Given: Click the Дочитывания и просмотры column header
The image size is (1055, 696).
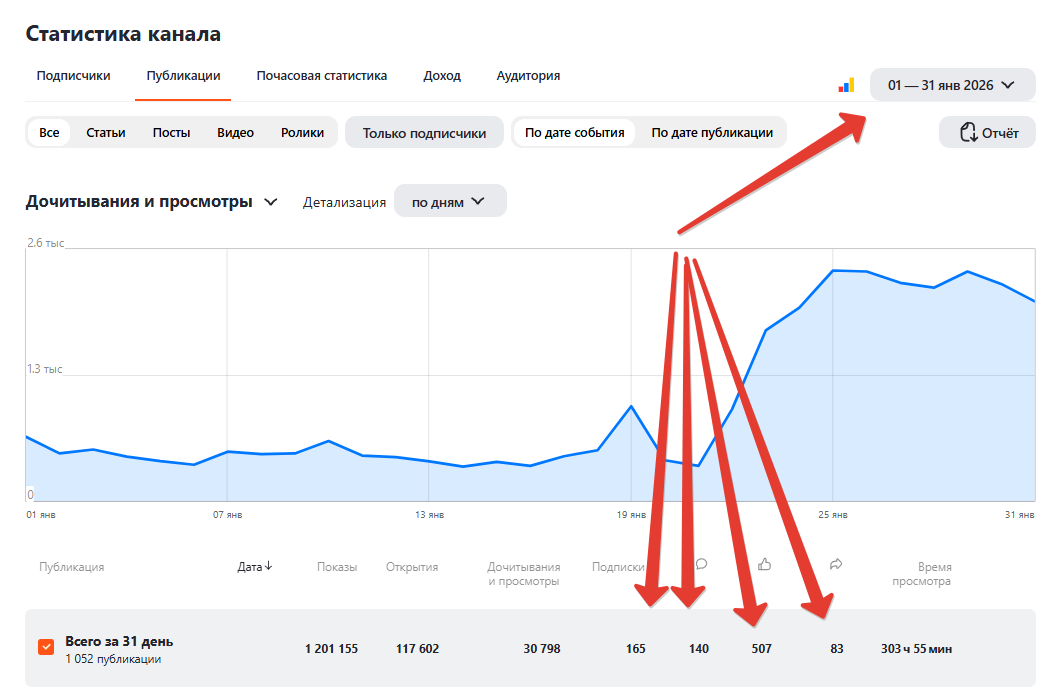Looking at the screenshot, I should [523, 574].
